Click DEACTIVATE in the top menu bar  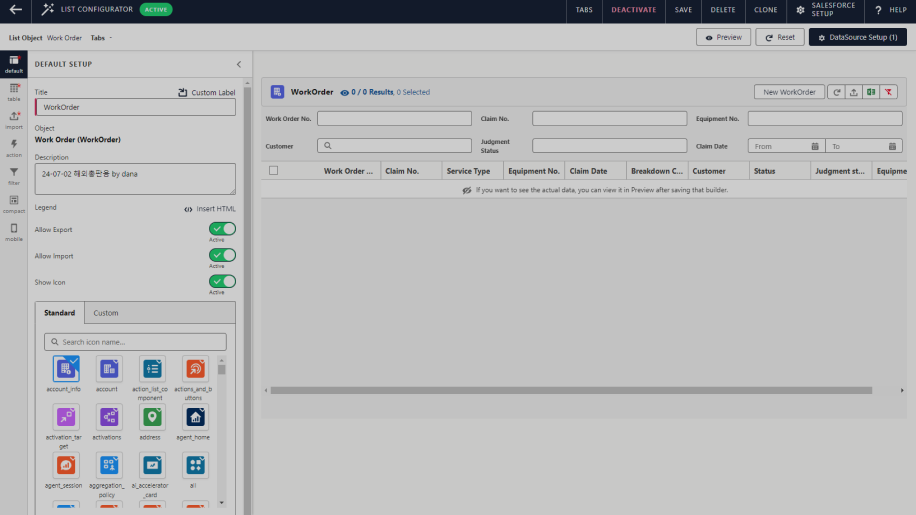coord(634,10)
